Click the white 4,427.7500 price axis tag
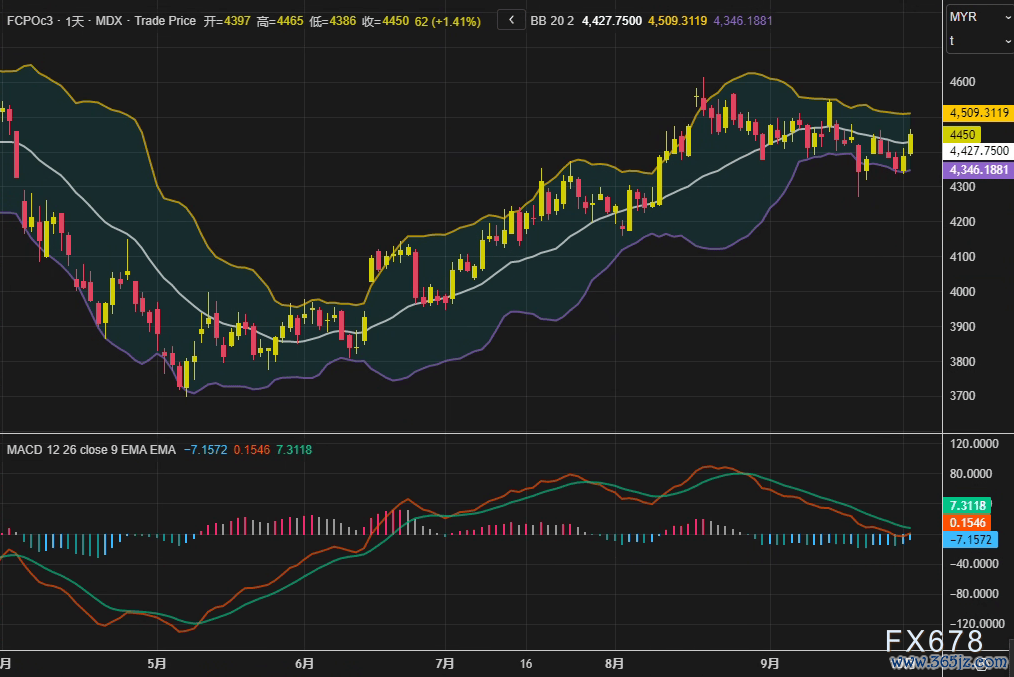Screen dimensions: 1014x677 pos(979,151)
